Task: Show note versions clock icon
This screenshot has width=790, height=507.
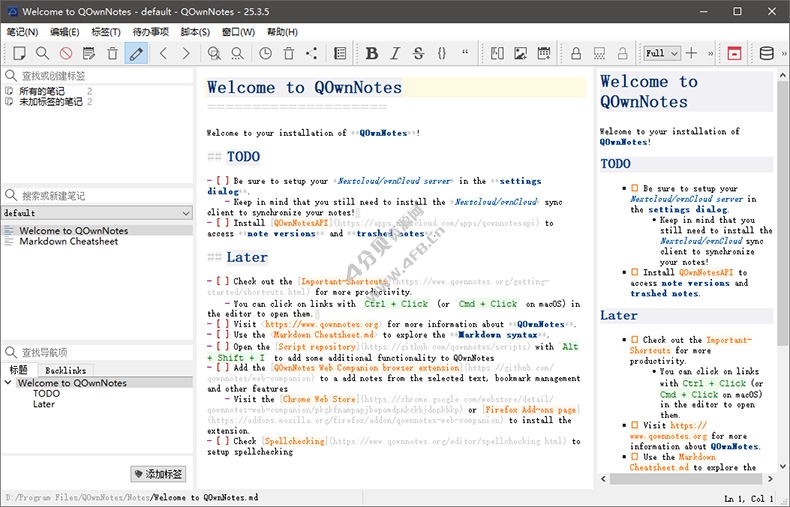Action: click(x=265, y=53)
